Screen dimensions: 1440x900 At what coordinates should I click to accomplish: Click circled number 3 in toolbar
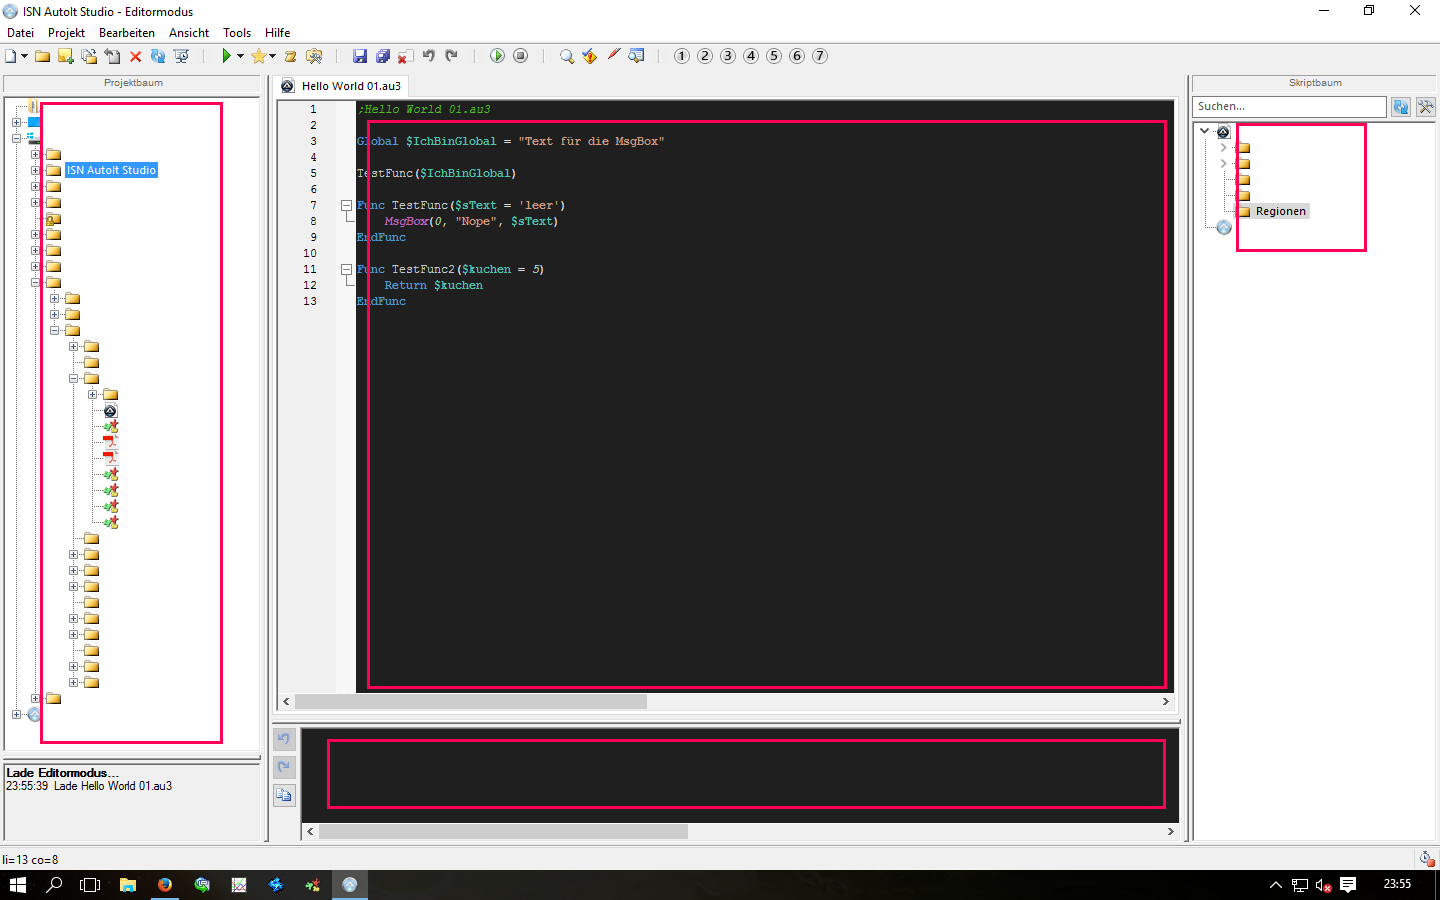coord(728,56)
